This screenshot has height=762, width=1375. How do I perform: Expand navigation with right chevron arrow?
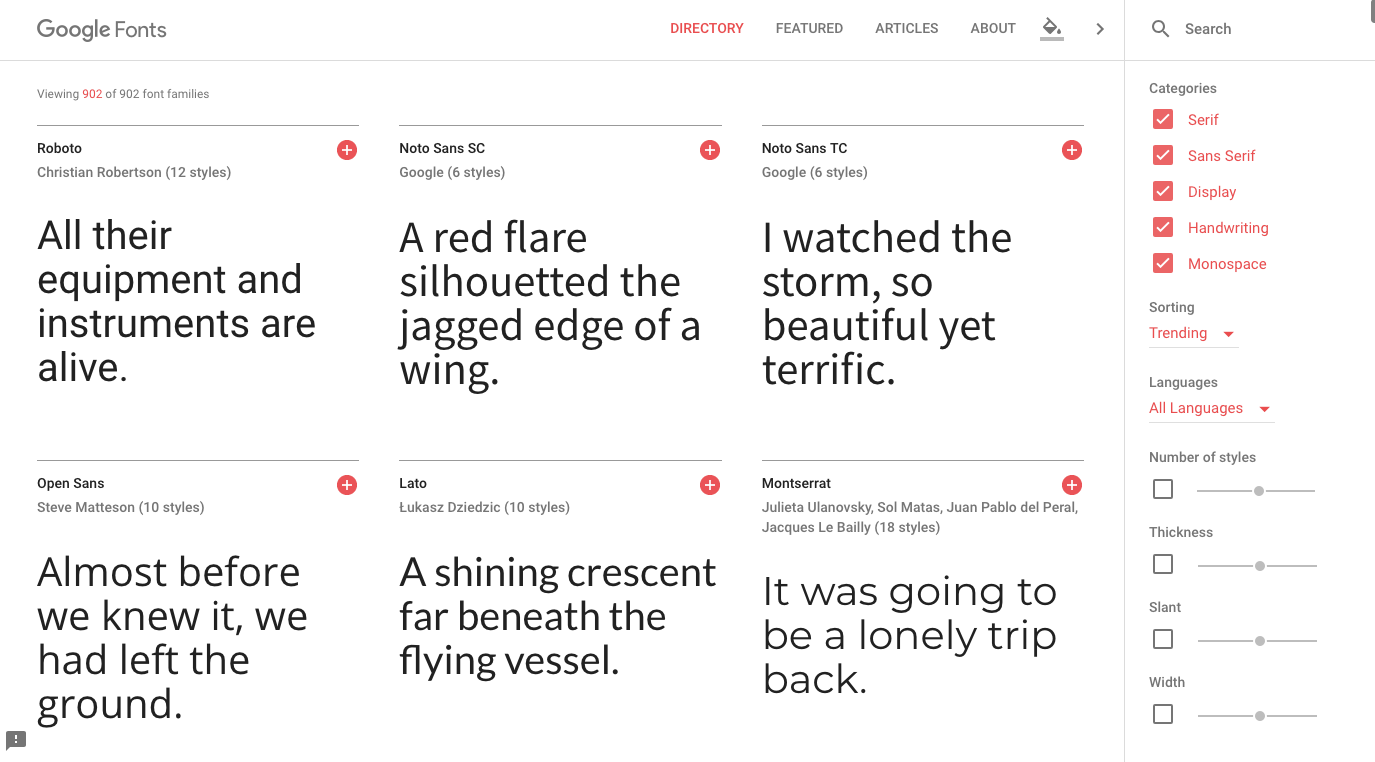point(1100,29)
